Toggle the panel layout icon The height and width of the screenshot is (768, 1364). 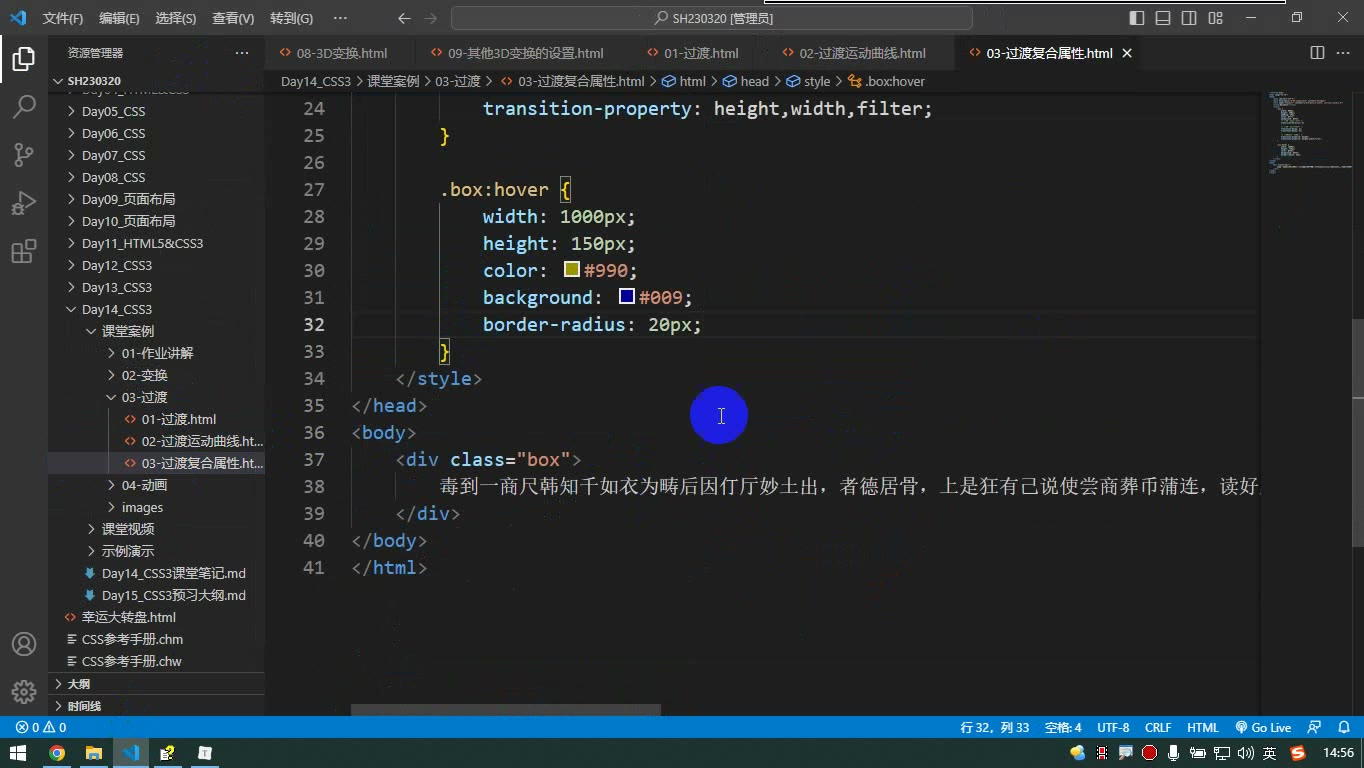click(x=1163, y=18)
